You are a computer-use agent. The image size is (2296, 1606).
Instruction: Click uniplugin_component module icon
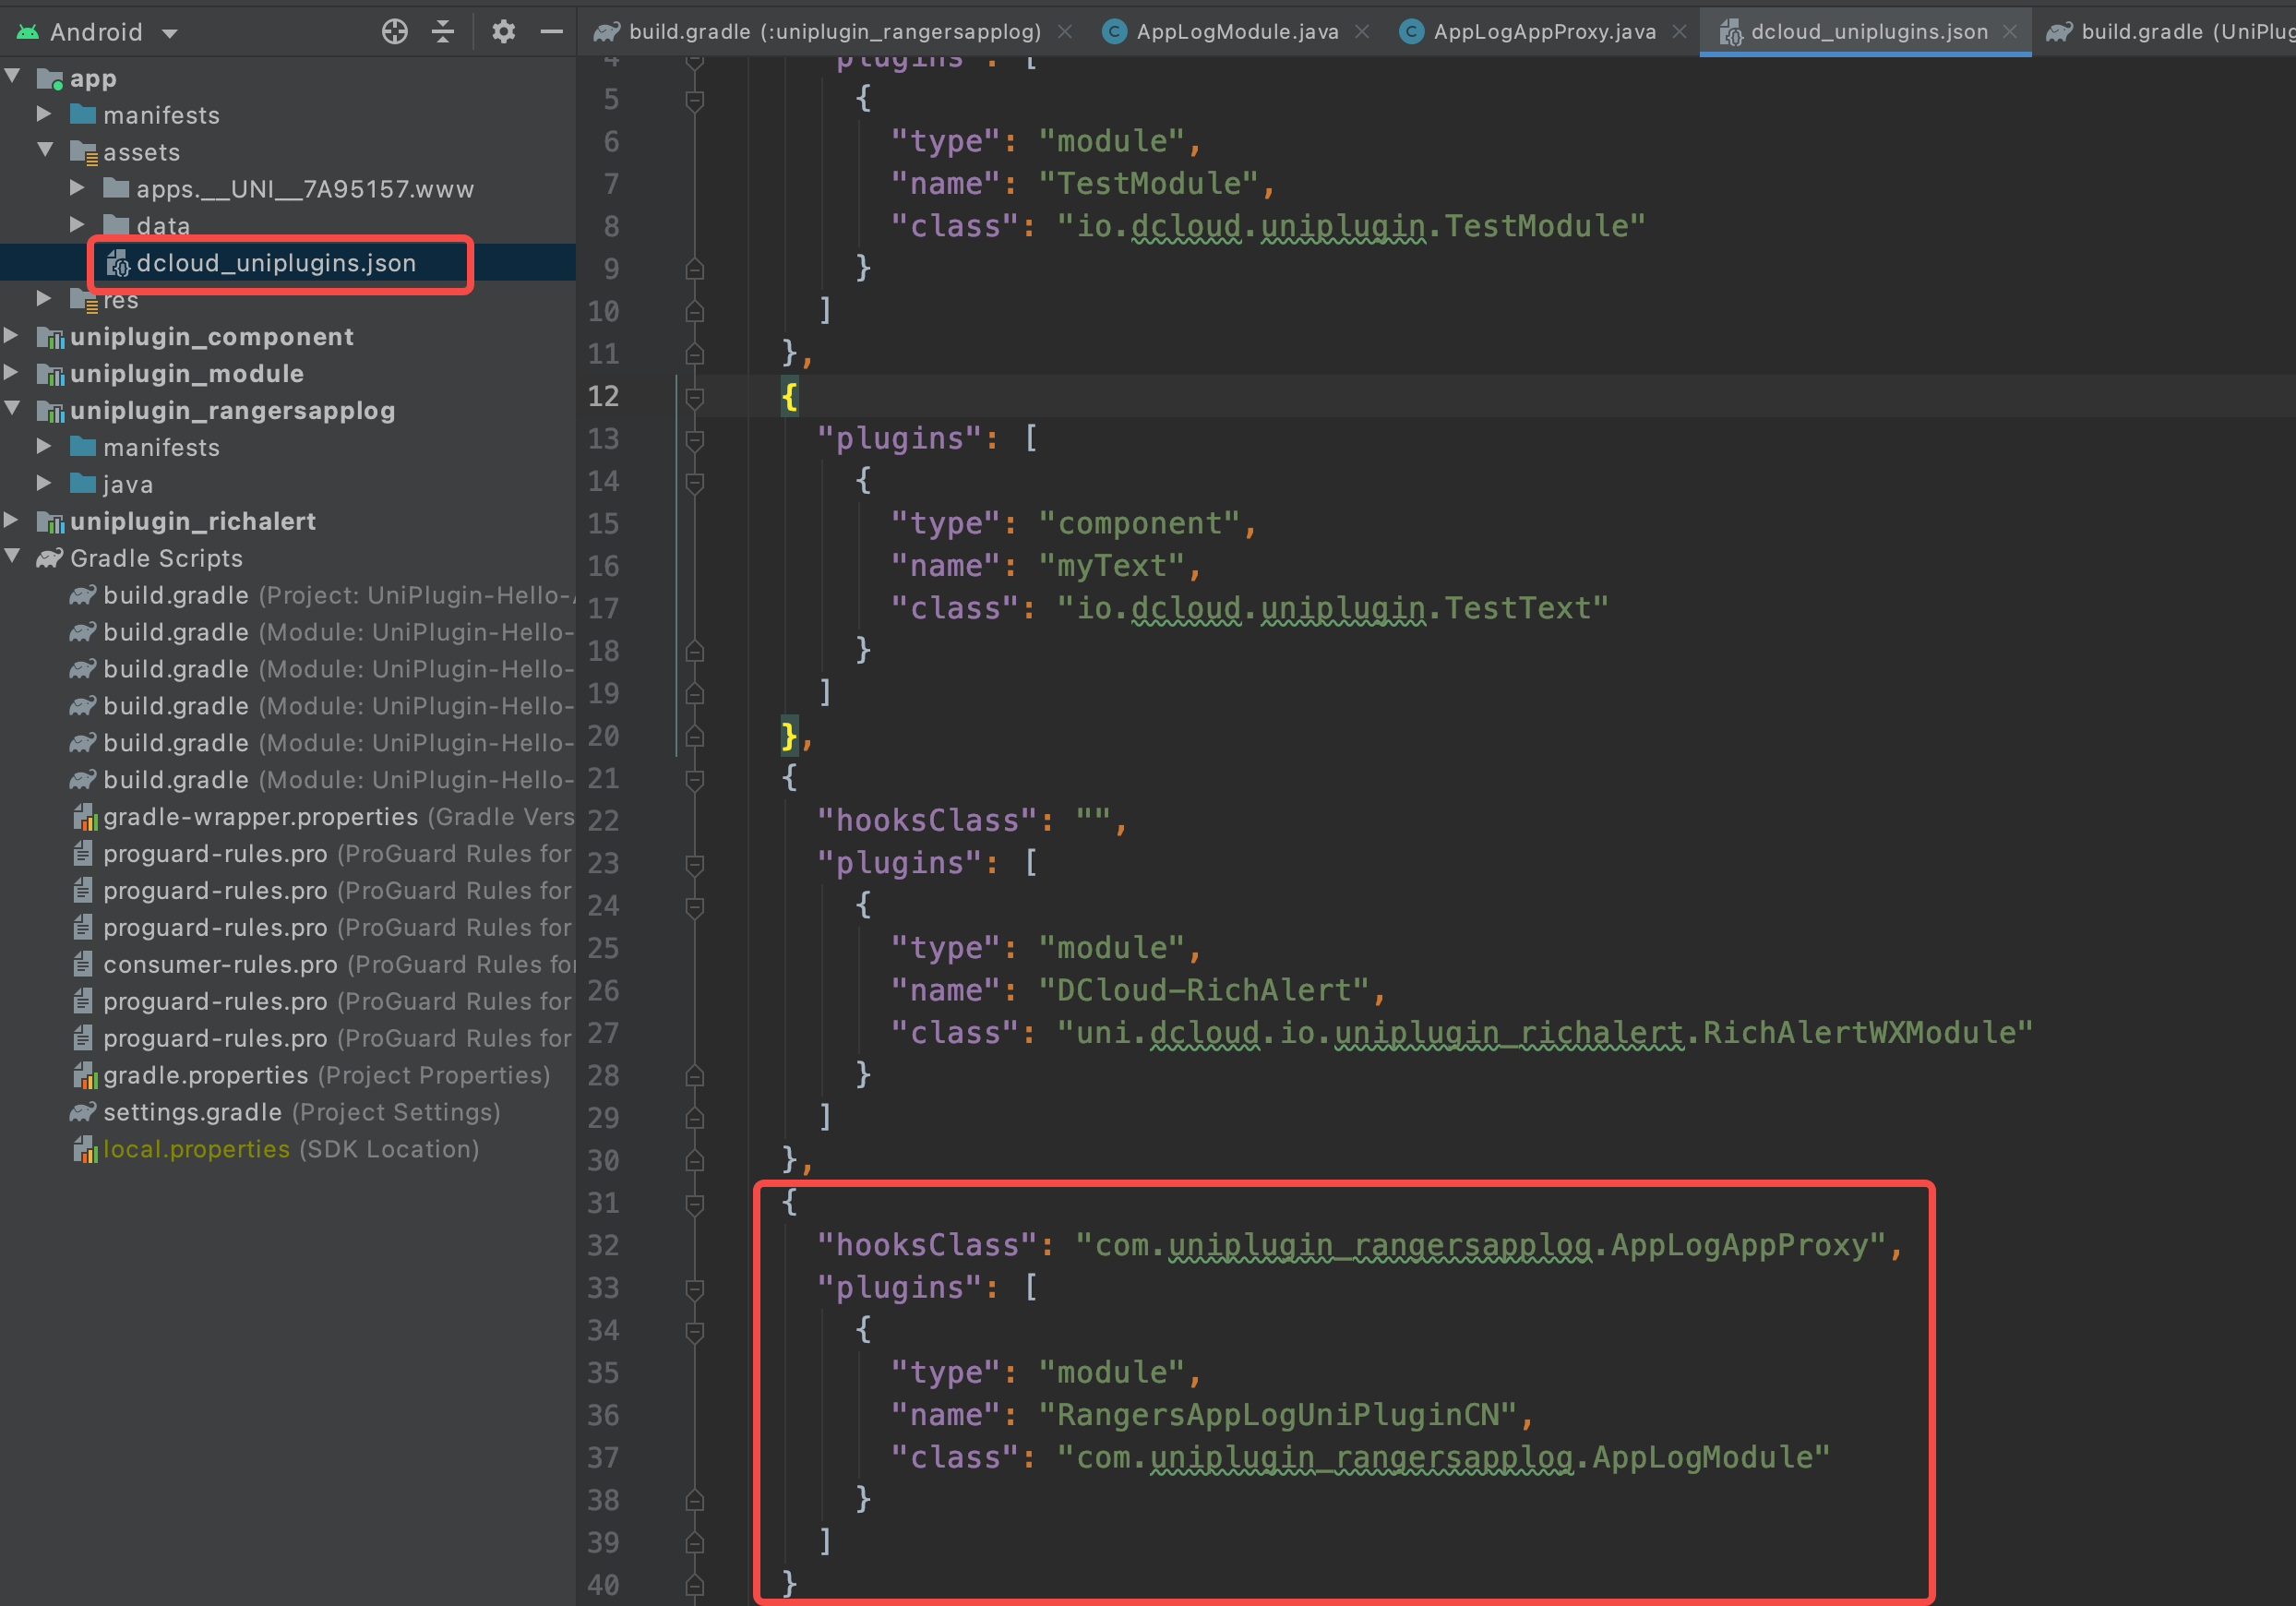coord(50,337)
